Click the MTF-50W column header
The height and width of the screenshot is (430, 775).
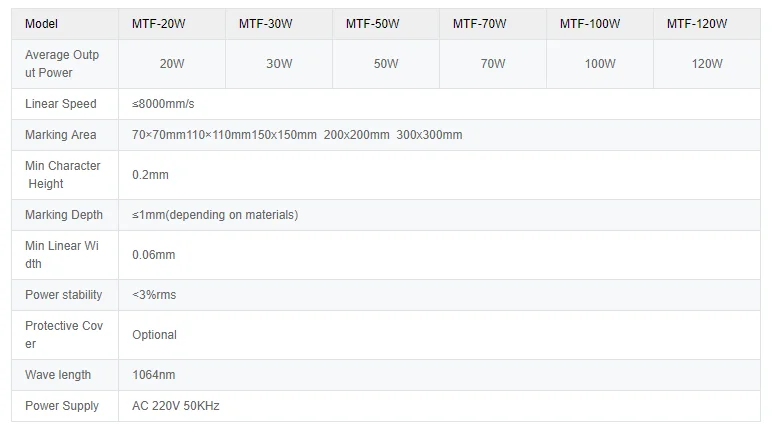(x=371, y=23)
